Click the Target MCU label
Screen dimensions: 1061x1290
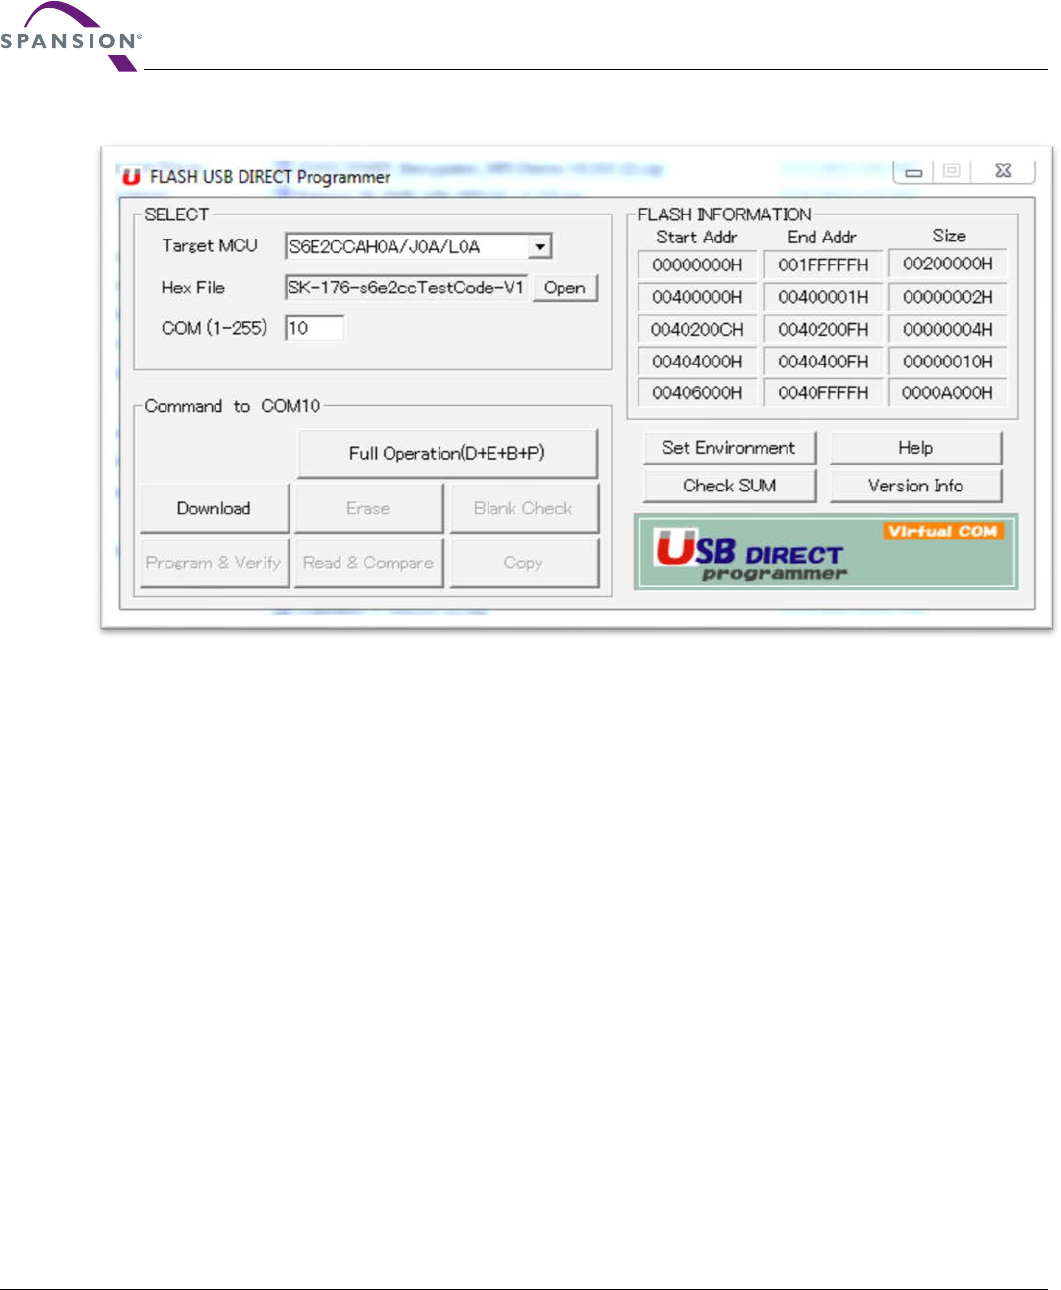(210, 246)
